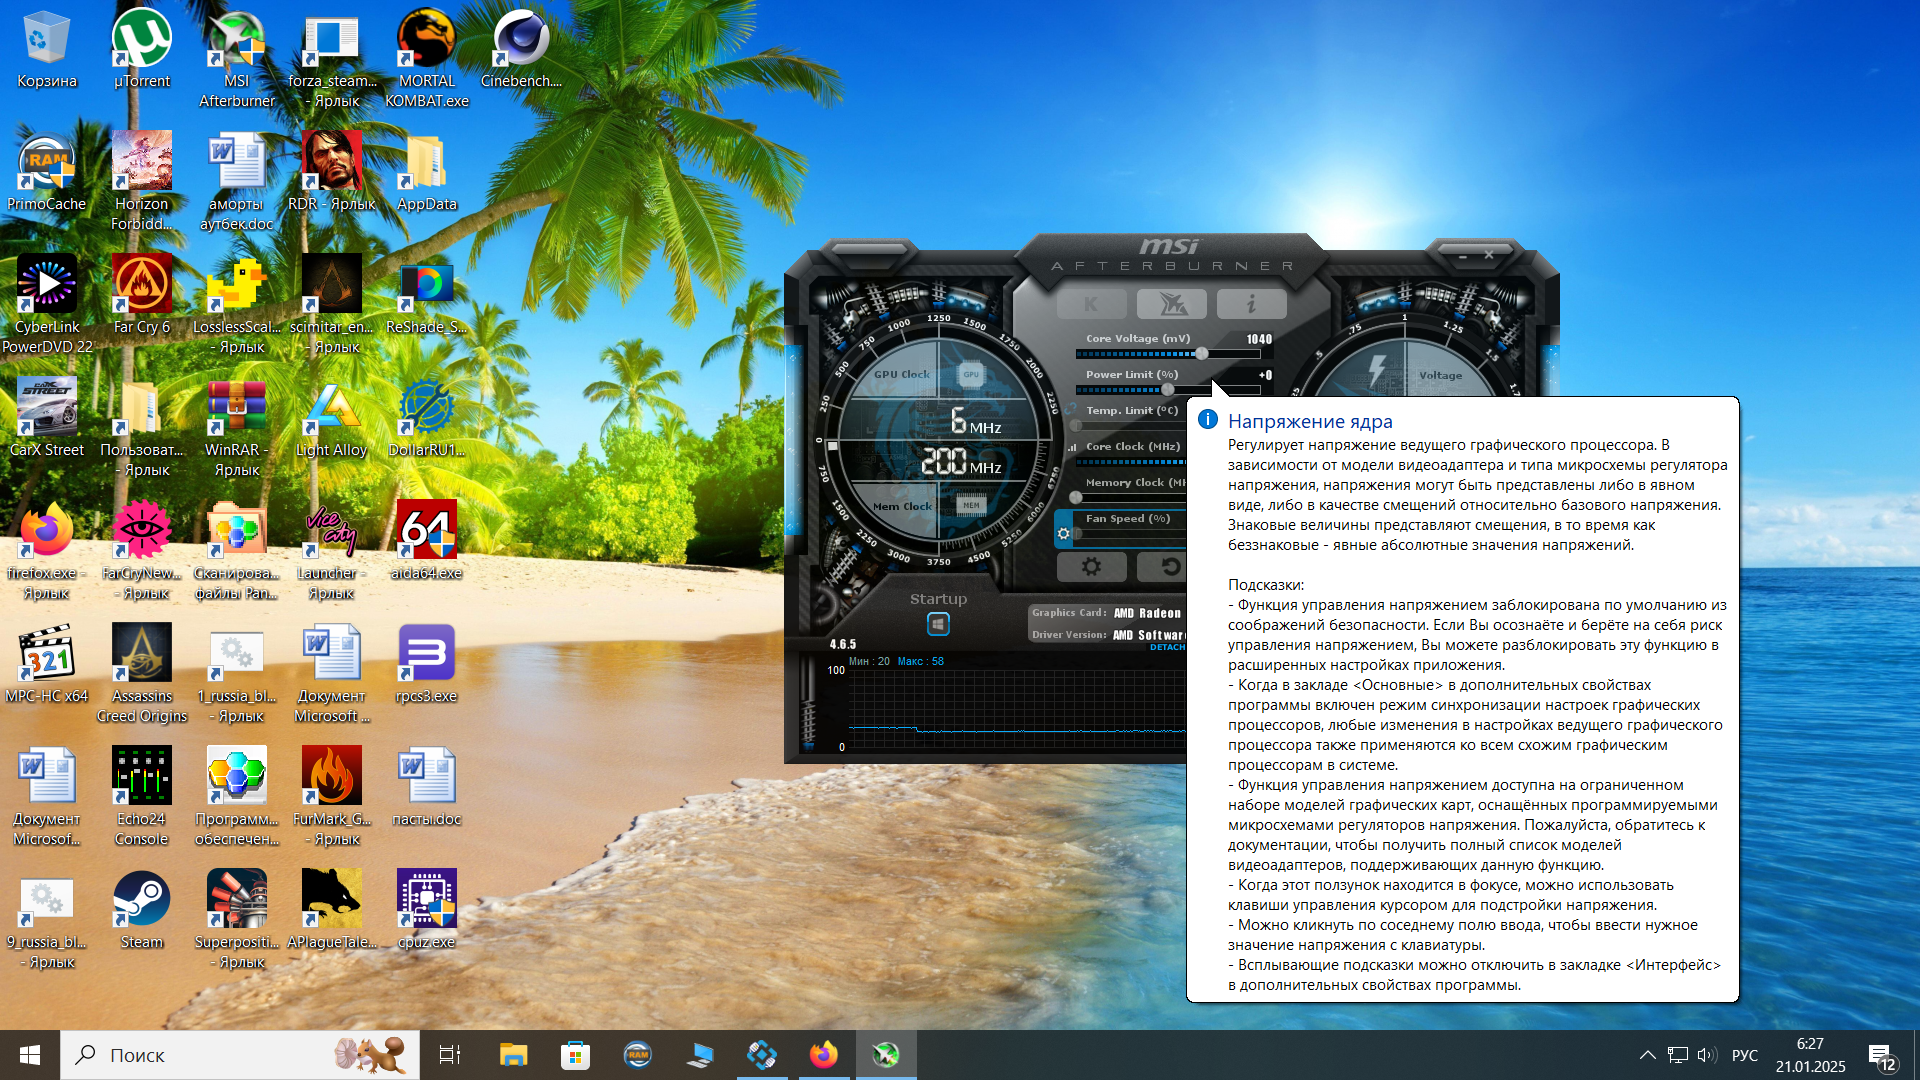Screen dimensions: 1920x1080
Task: Click the Power Limit slider handle
Action: pyautogui.click(x=1167, y=389)
